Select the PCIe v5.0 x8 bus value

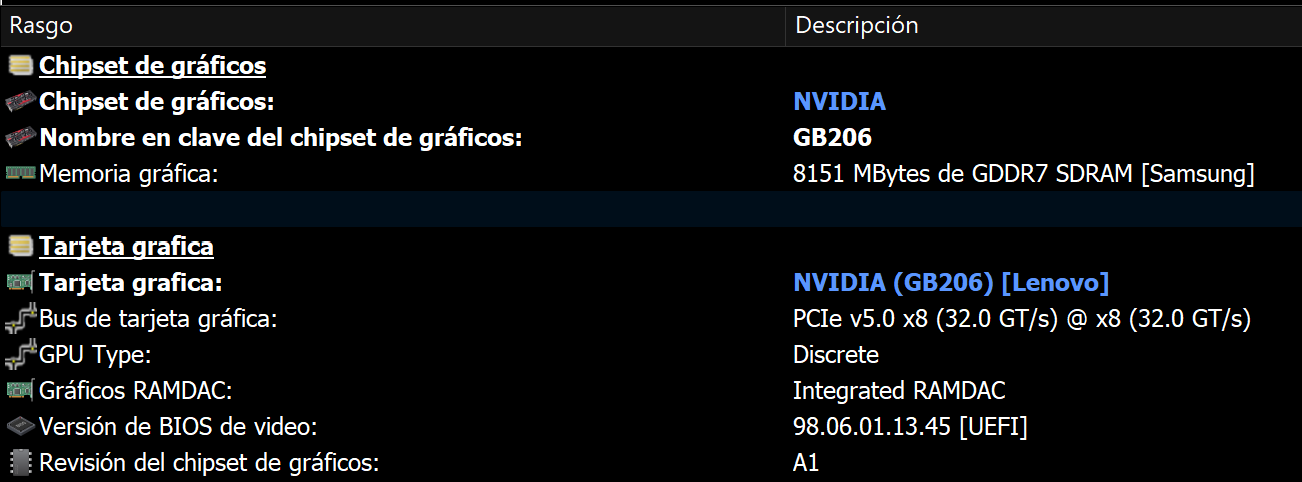[x=1022, y=319]
